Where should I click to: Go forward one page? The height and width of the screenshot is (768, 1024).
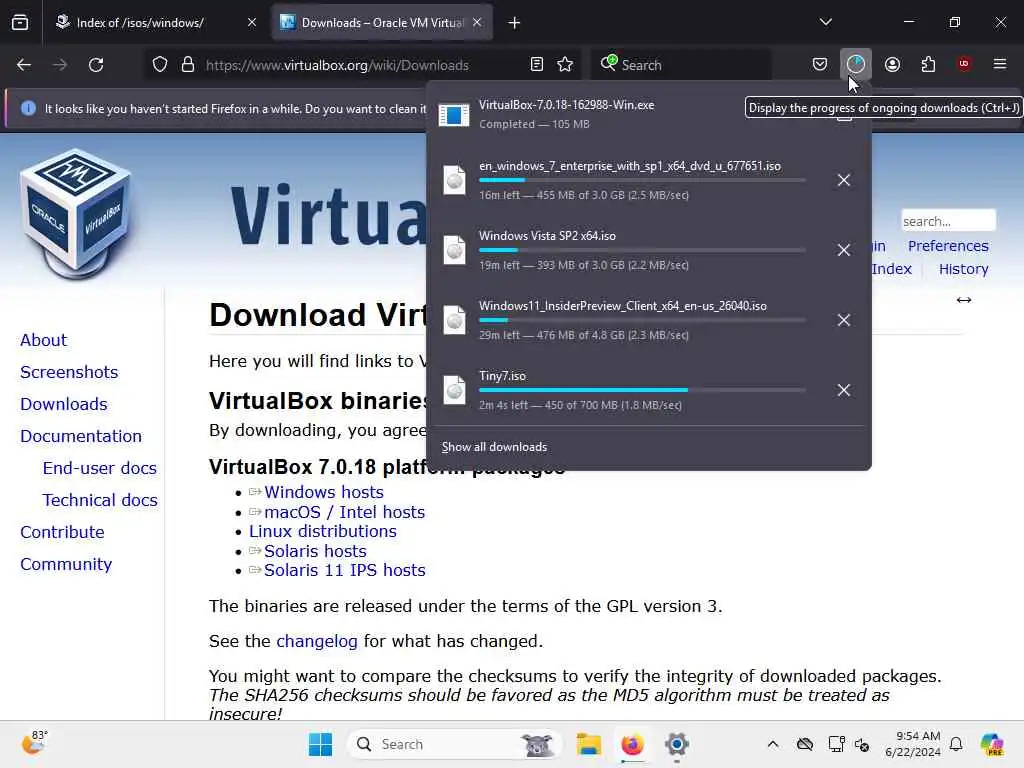[x=60, y=65]
